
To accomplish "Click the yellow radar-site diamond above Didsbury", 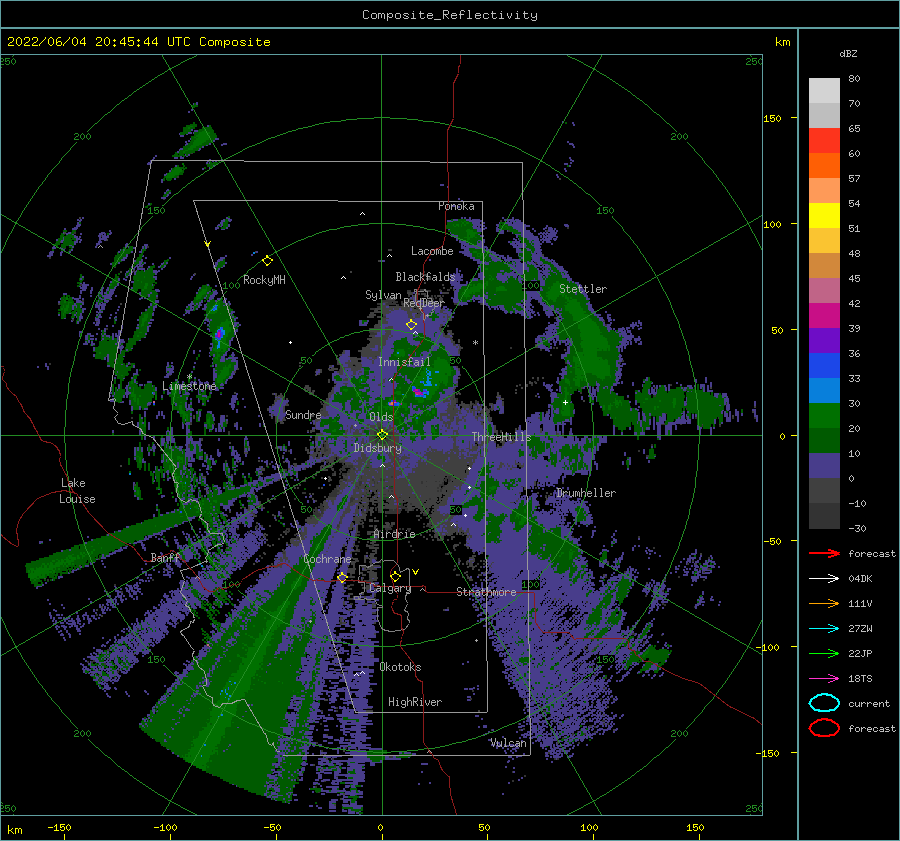I will (382, 435).
